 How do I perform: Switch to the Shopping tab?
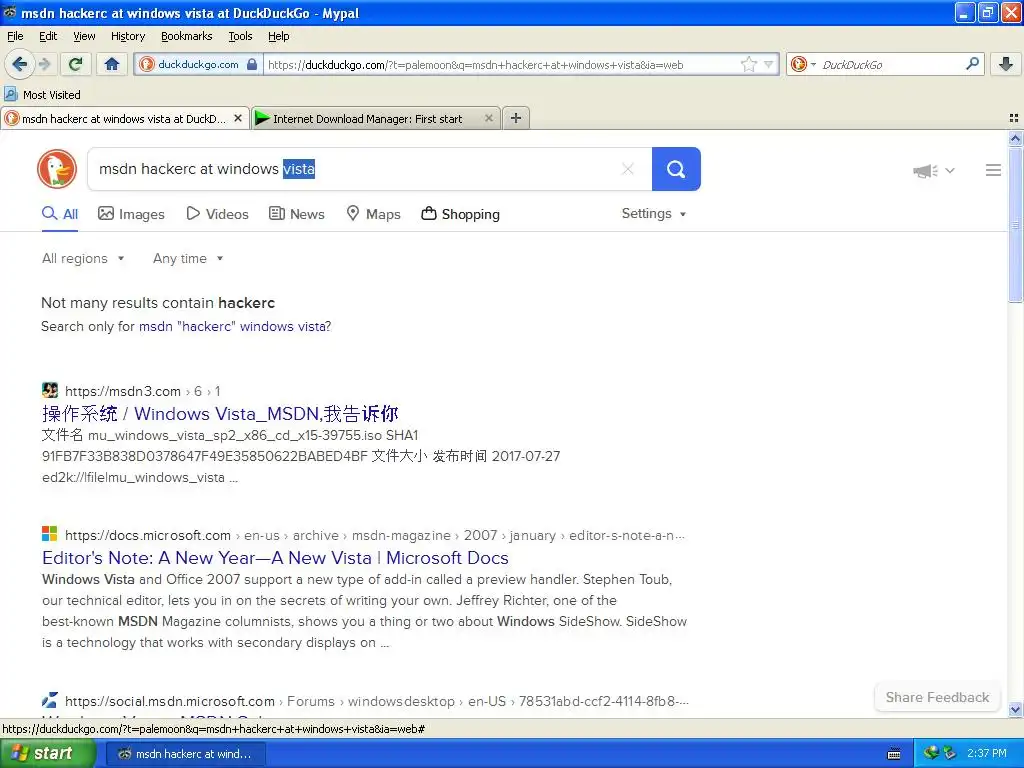click(x=460, y=214)
